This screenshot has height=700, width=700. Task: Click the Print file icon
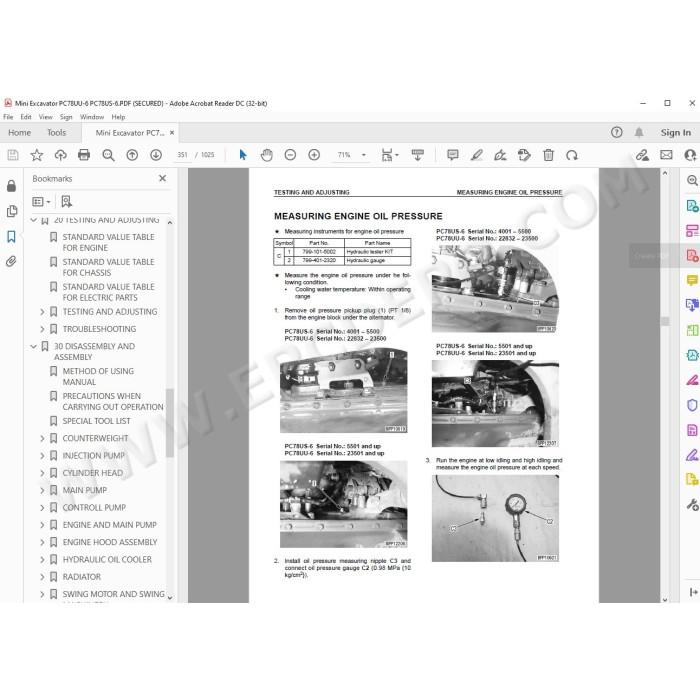[x=84, y=155]
